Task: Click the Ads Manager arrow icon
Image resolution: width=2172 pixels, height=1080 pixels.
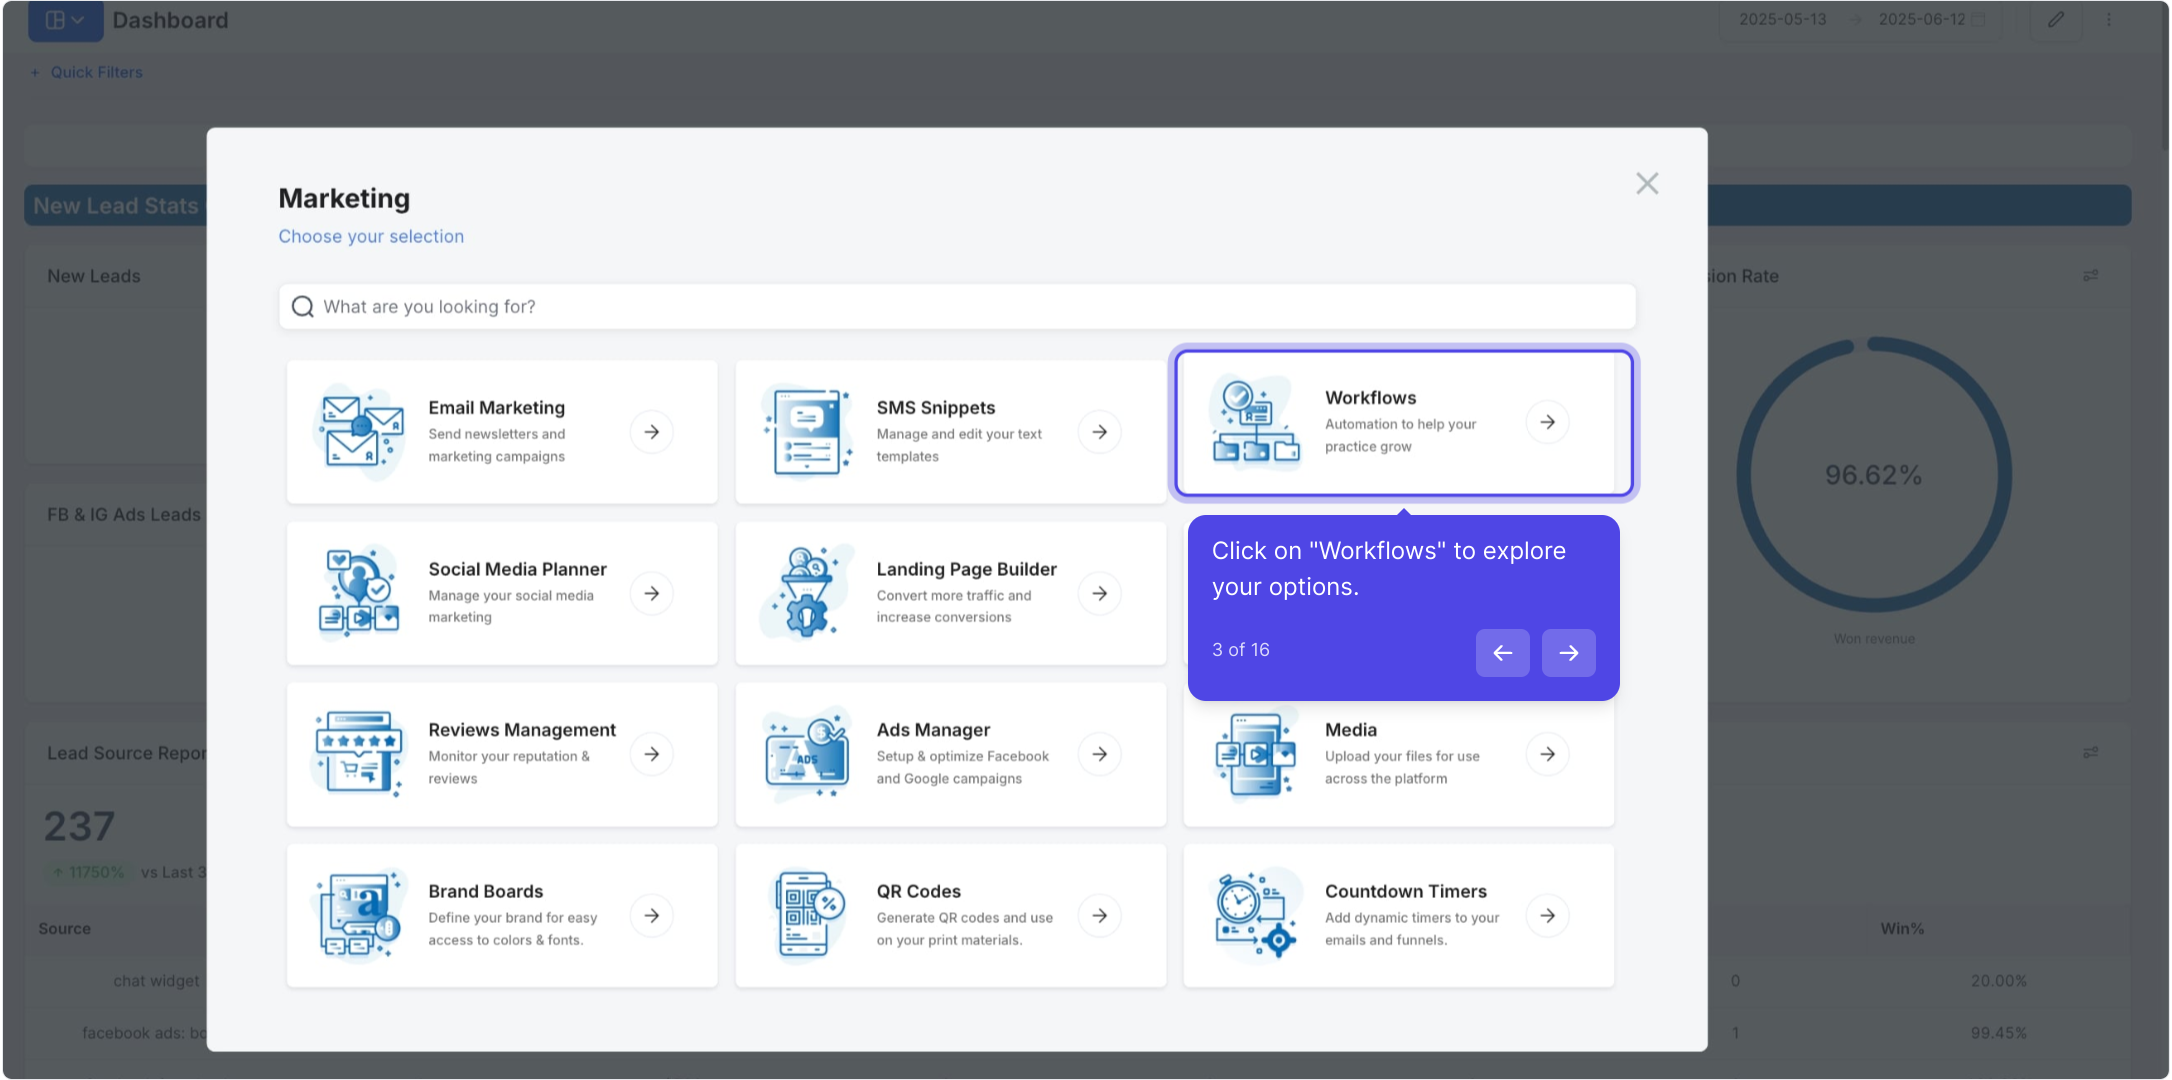Action: pyautogui.click(x=1099, y=754)
